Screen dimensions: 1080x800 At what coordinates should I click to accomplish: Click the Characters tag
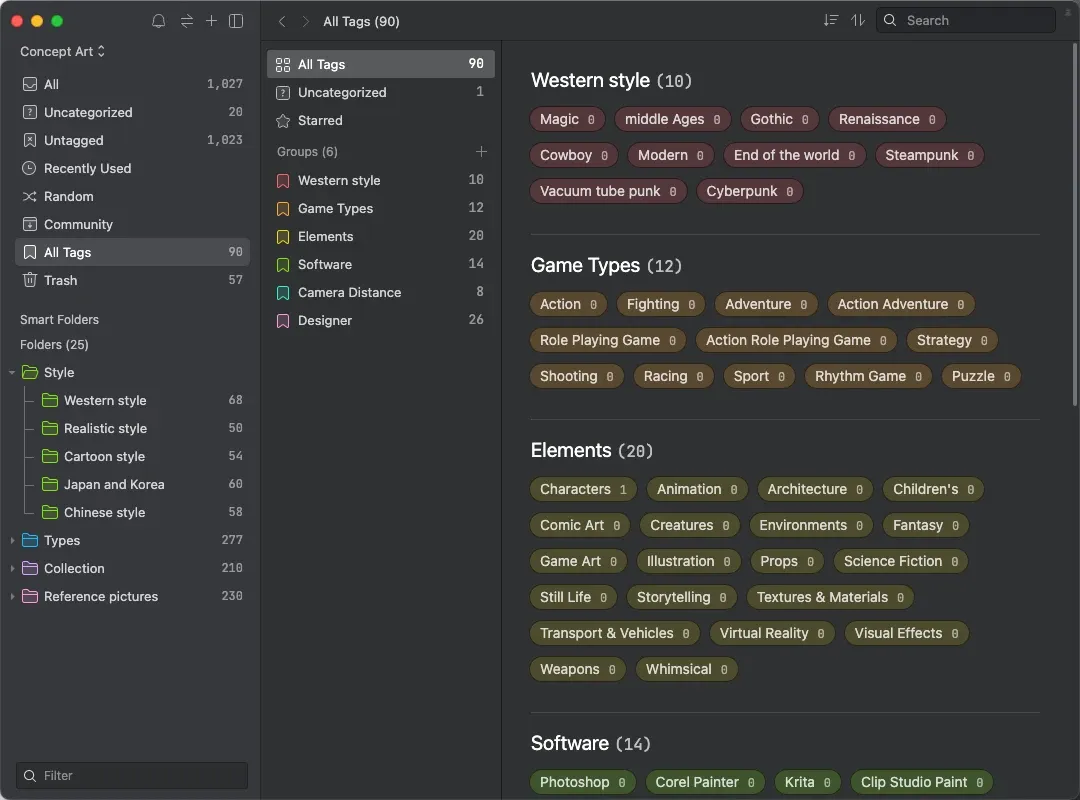pyautogui.click(x=583, y=489)
